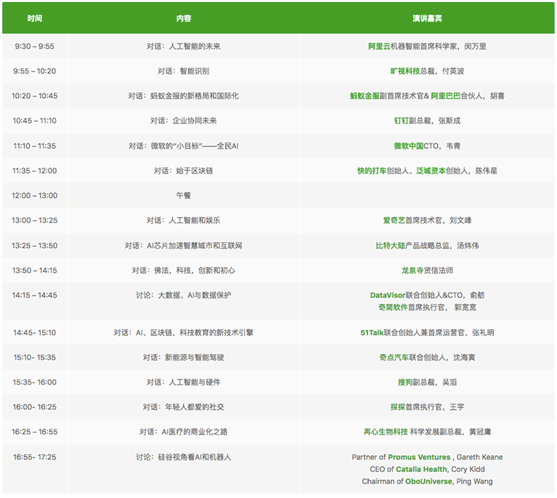Click the 微软中国 link
The height and width of the screenshot is (498, 557).
[409, 146]
